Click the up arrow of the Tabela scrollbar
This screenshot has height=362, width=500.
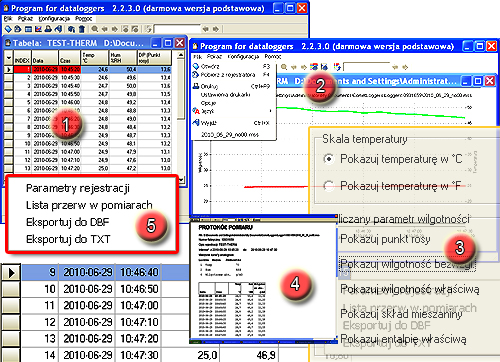click(x=181, y=54)
